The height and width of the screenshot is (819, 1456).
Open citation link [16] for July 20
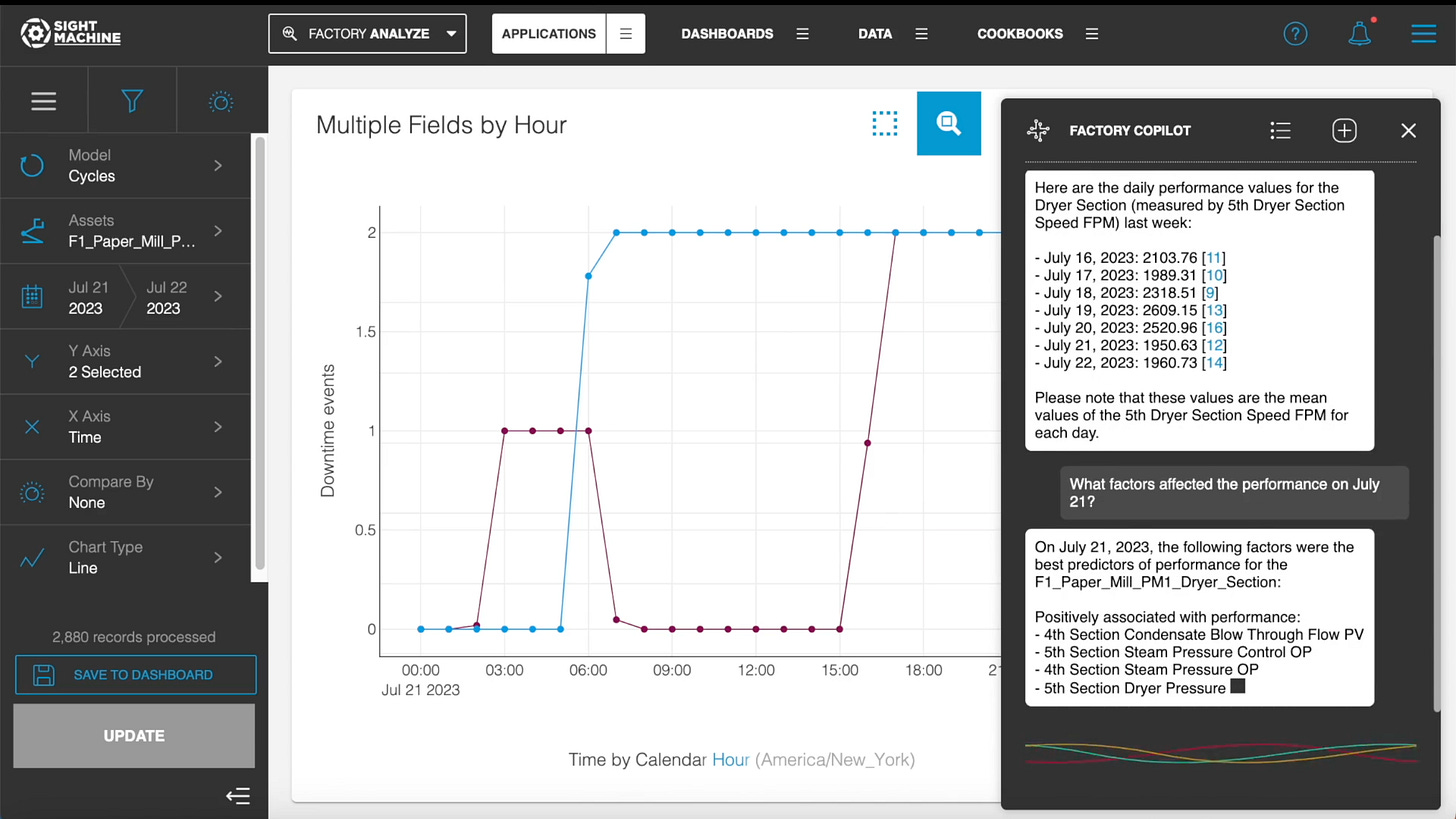[x=1214, y=328]
